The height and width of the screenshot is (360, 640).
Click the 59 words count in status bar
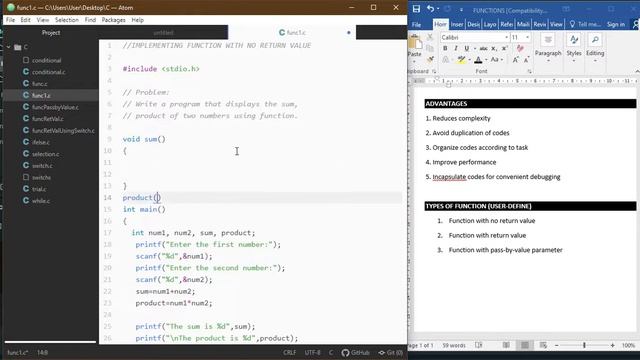point(454,345)
